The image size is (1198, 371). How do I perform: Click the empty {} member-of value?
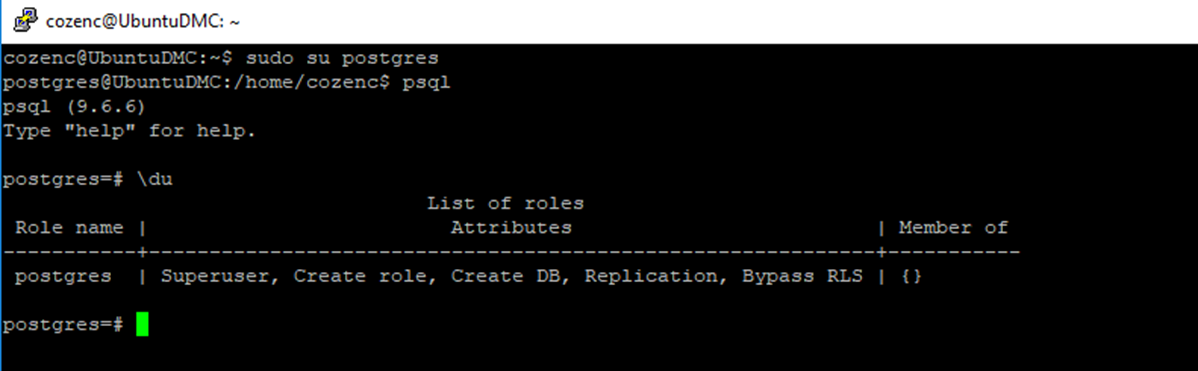911,276
